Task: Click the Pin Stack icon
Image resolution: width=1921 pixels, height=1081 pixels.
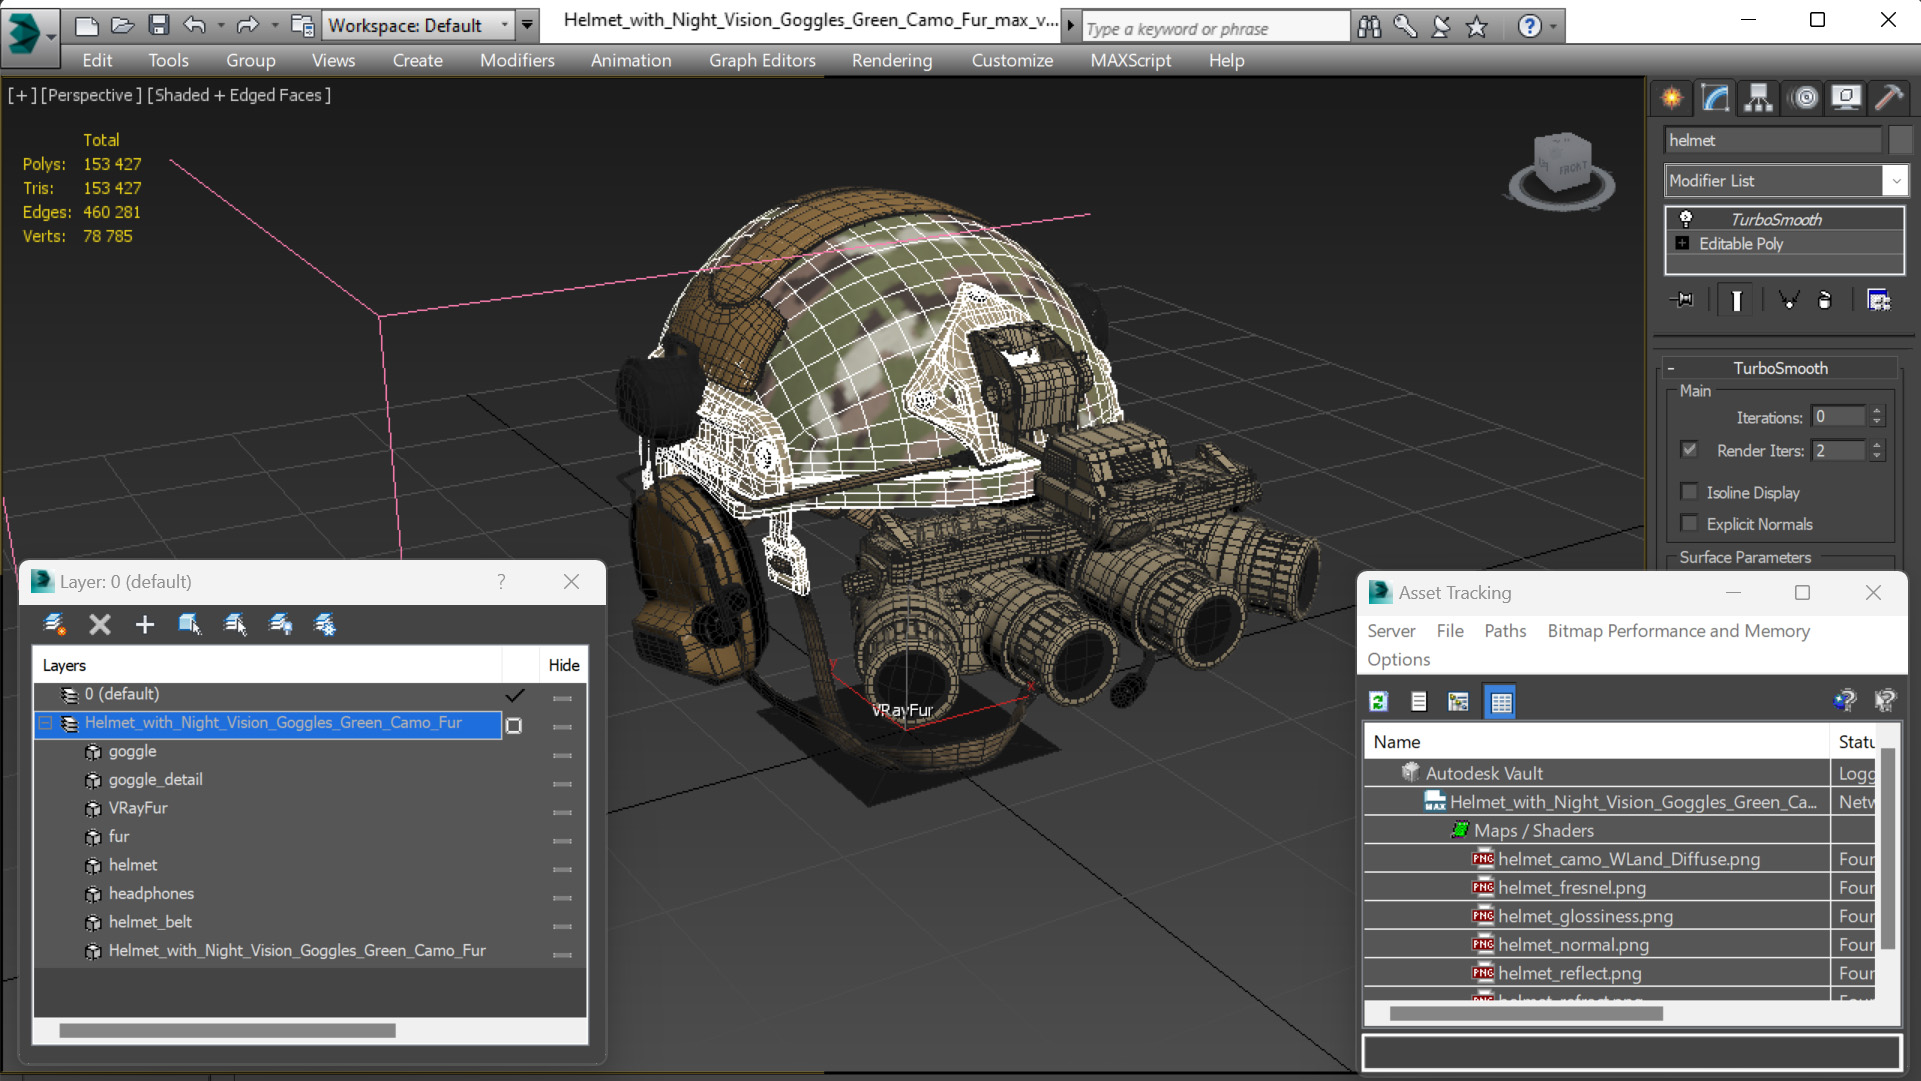Action: [1683, 300]
